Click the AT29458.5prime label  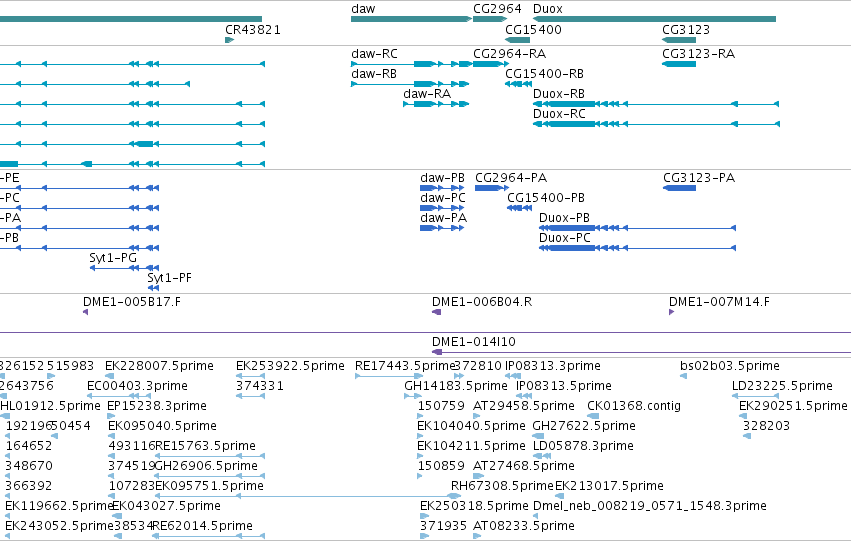point(524,406)
